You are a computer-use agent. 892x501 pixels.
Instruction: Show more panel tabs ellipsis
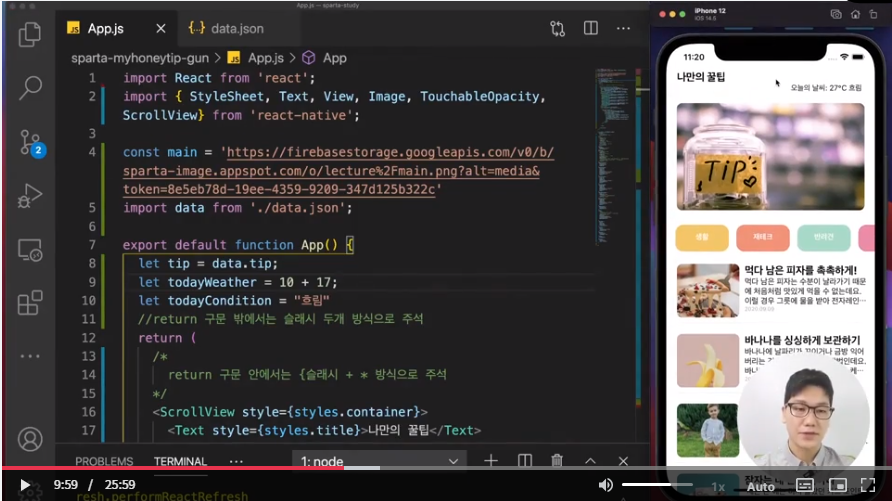coord(236,461)
